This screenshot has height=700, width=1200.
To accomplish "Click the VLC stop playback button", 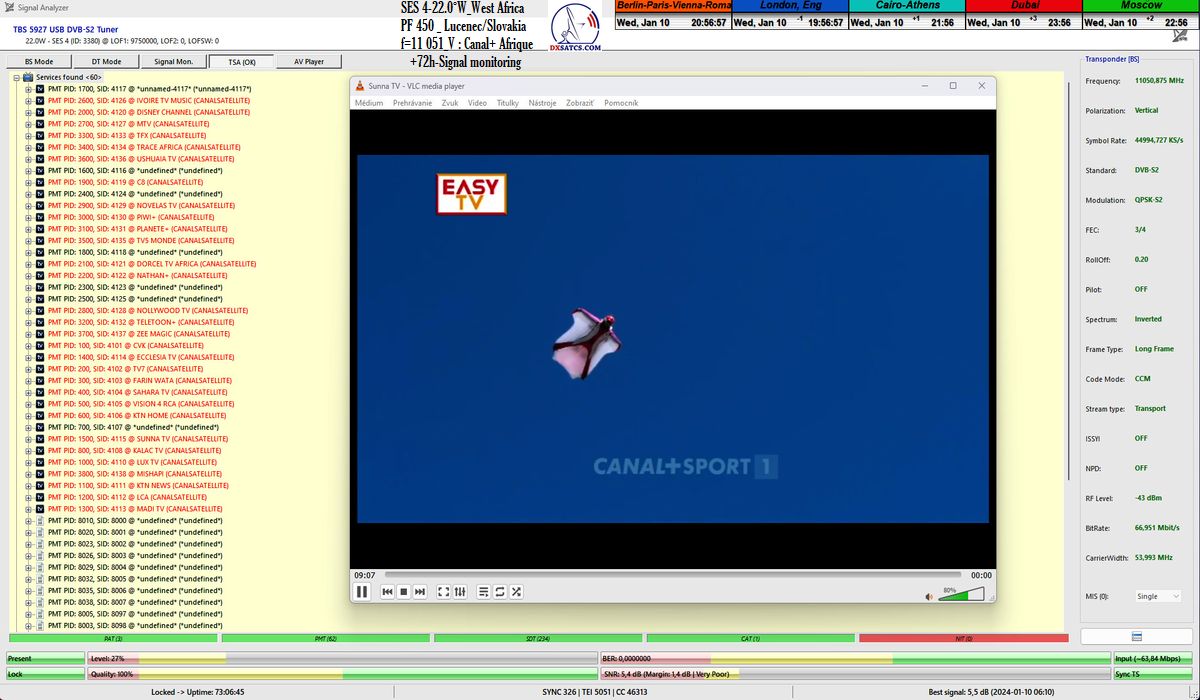I will point(404,592).
